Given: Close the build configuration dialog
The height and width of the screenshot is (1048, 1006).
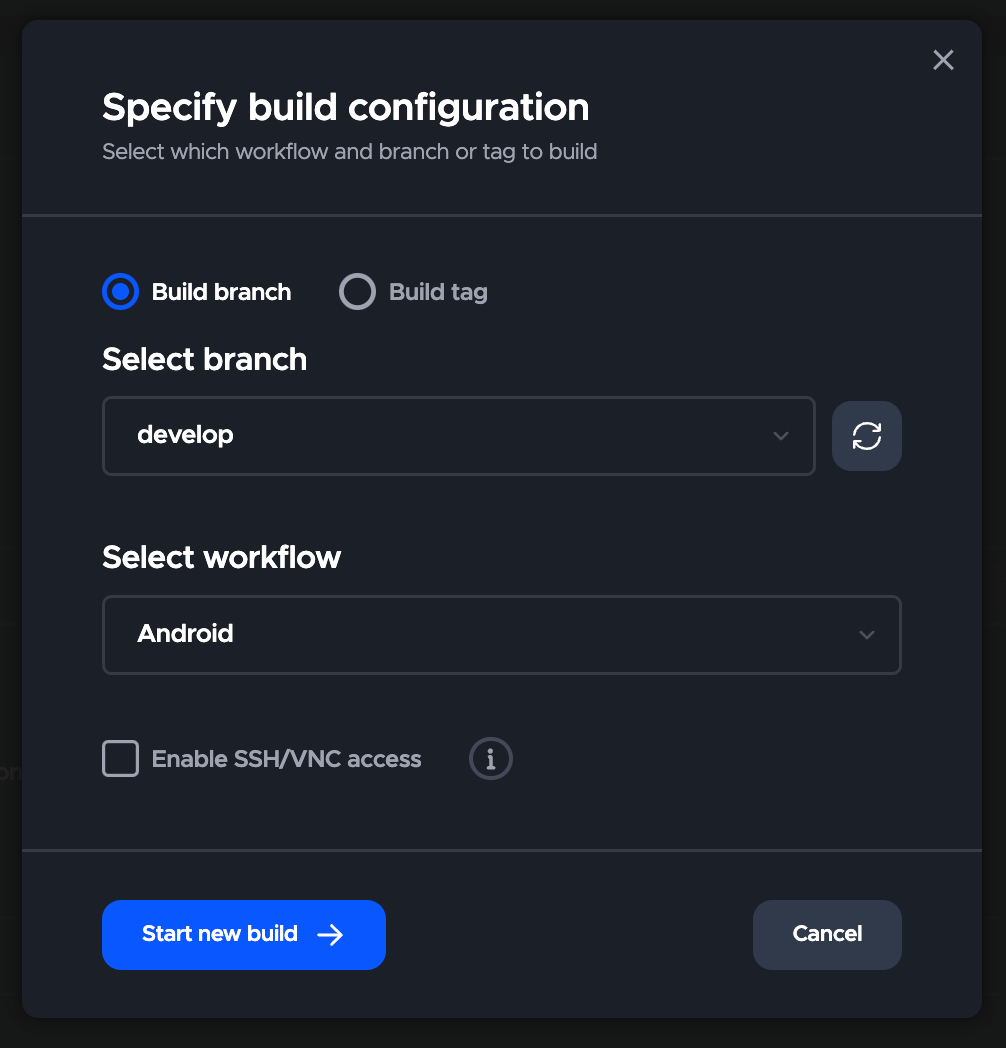Looking at the screenshot, I should (x=943, y=60).
